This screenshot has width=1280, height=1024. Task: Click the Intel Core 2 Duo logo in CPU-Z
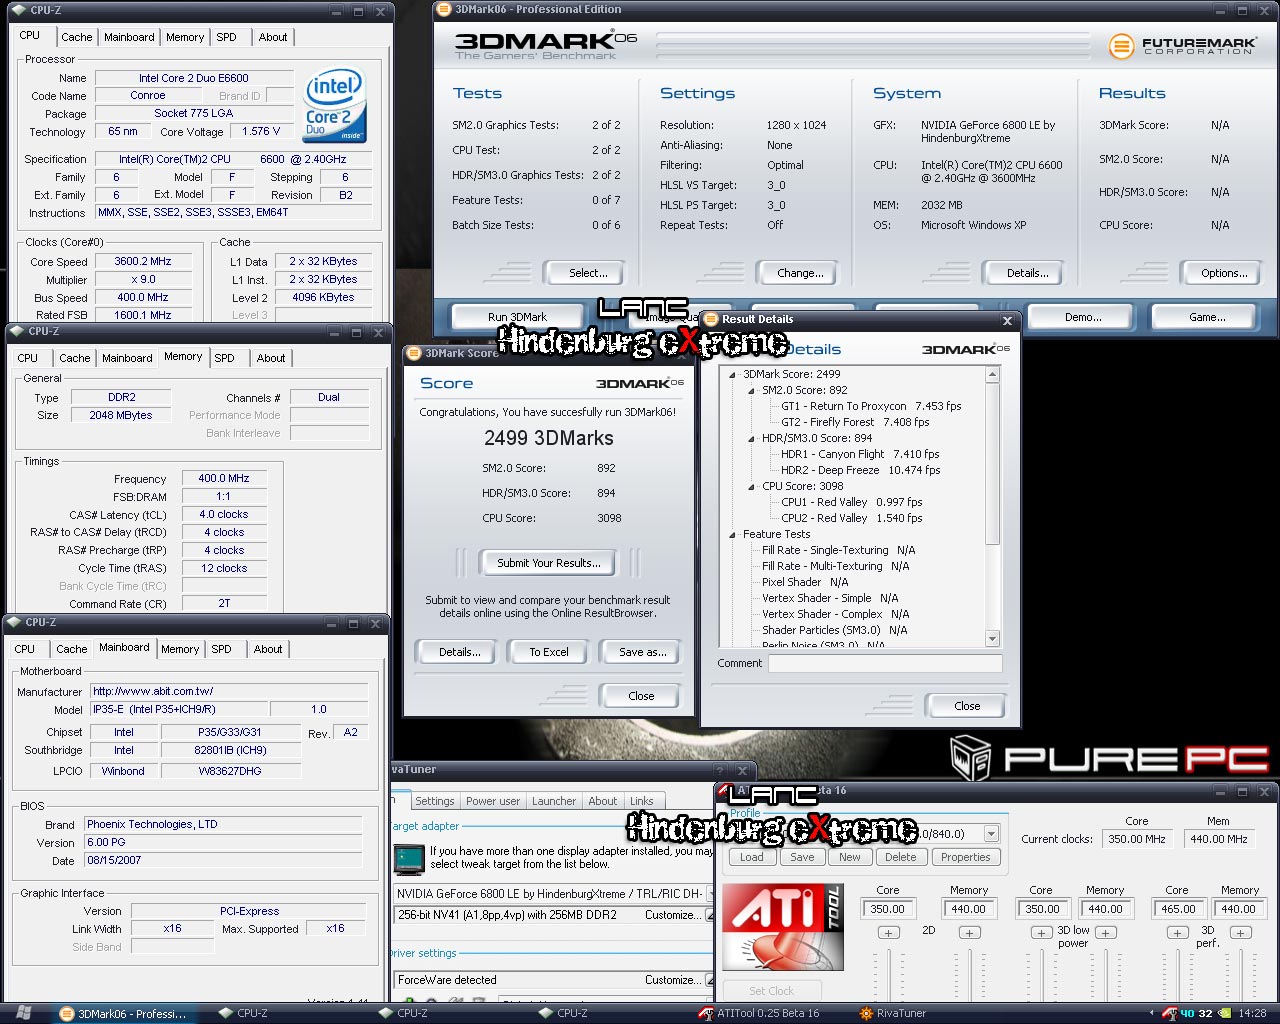(335, 105)
